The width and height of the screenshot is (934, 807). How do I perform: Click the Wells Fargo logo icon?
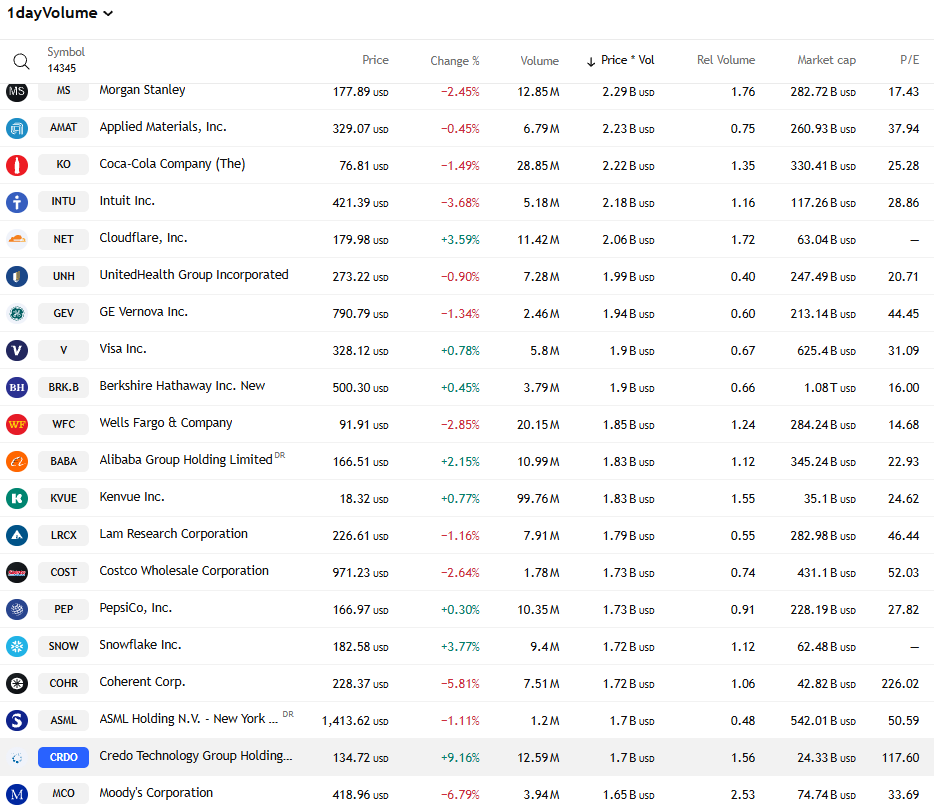(17, 424)
